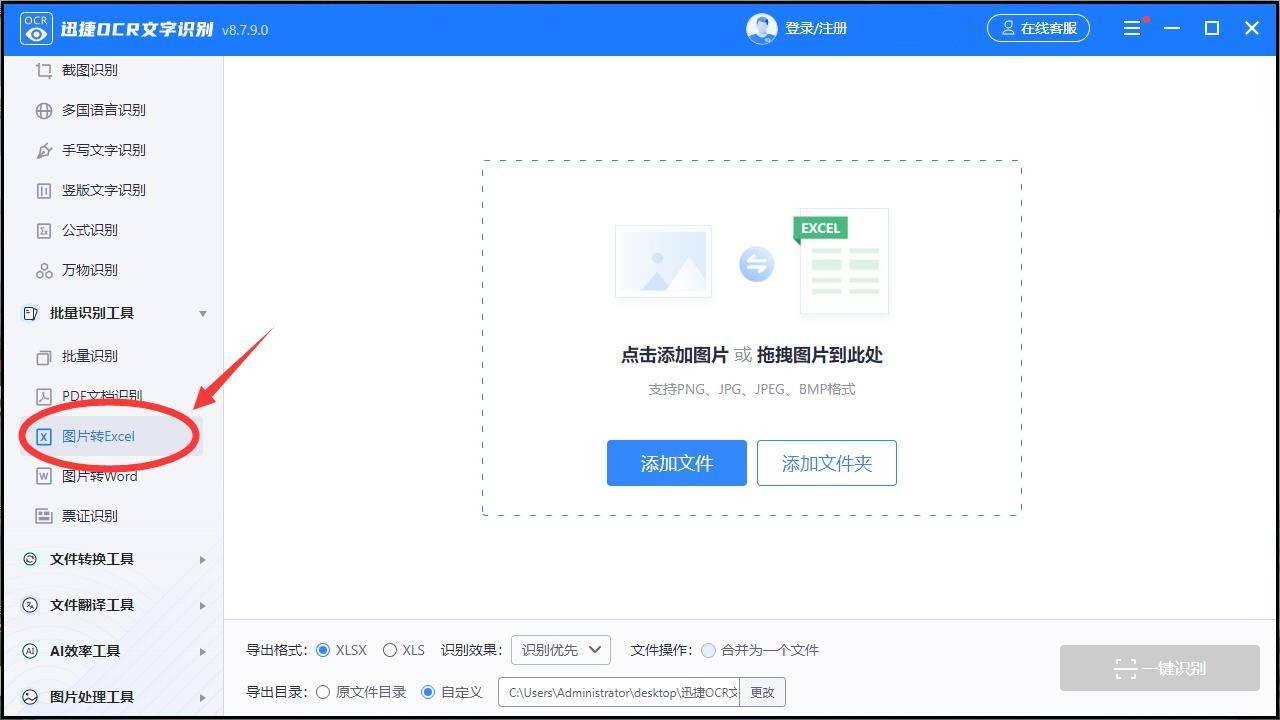Click the 添加文件 button
This screenshot has height=720, width=1280.
click(677, 463)
